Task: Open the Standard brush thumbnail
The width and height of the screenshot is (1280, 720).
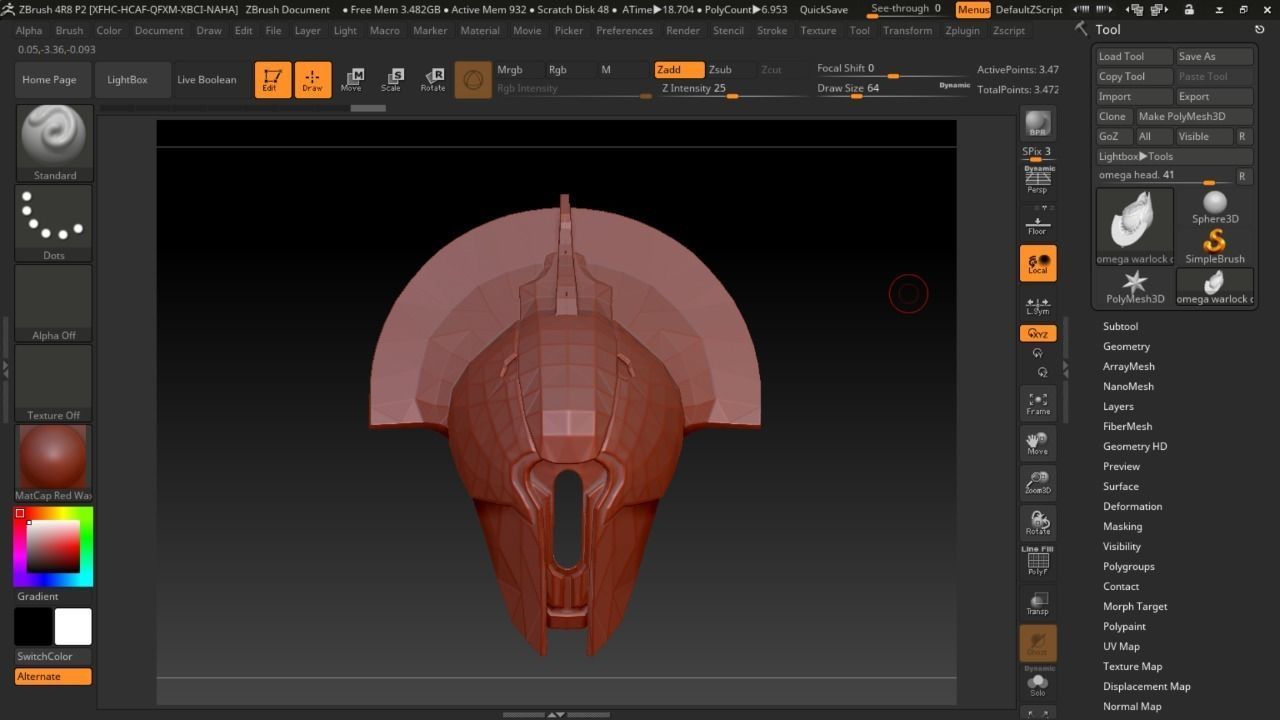Action: click(54, 143)
